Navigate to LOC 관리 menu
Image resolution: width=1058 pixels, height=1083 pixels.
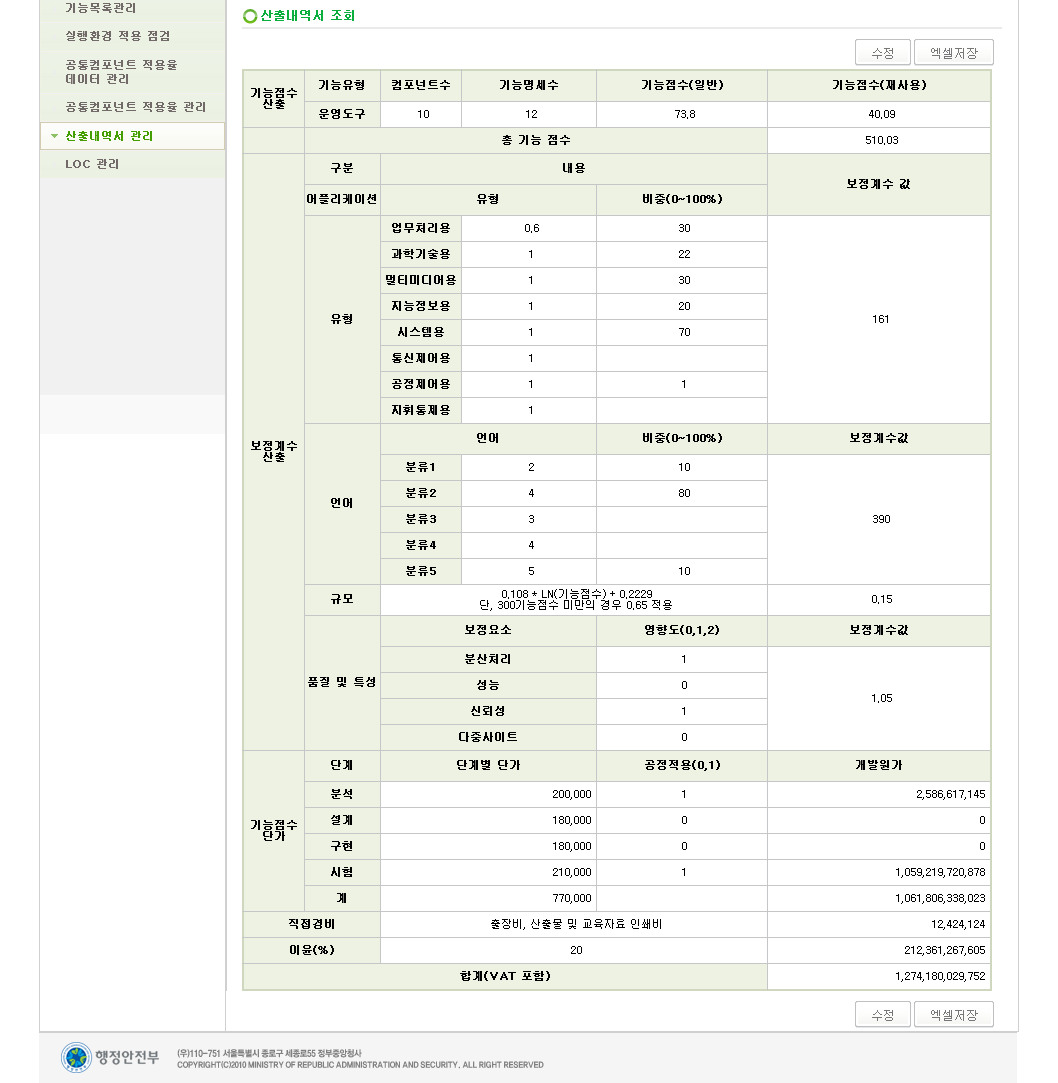[x=92, y=164]
